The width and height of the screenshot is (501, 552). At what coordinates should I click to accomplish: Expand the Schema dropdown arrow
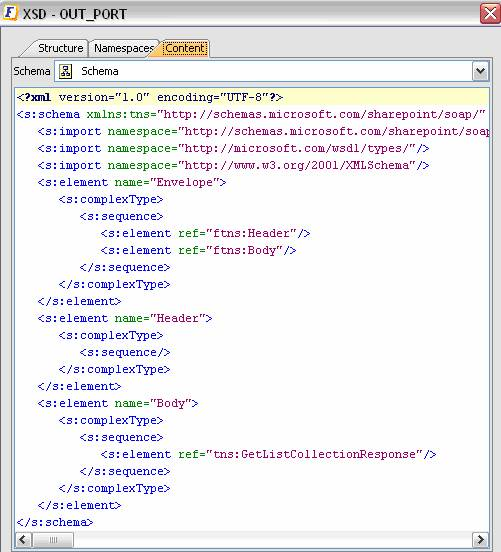coord(480,71)
